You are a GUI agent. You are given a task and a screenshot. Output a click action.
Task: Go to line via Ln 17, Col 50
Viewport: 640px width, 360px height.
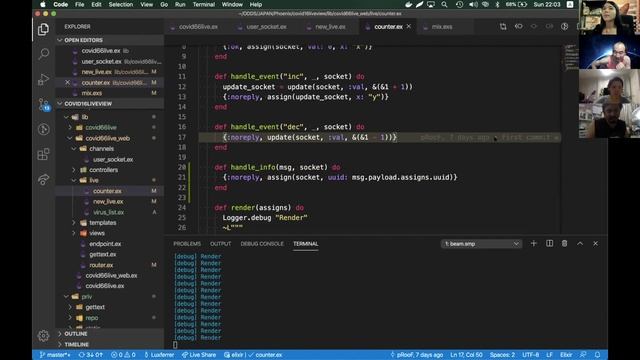point(467,355)
